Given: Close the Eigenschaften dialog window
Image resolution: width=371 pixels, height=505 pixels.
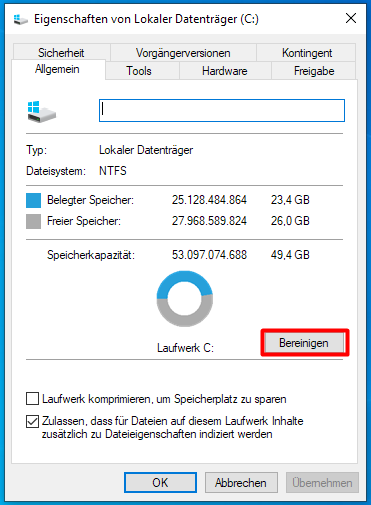Looking at the screenshot, I should coord(351,18).
